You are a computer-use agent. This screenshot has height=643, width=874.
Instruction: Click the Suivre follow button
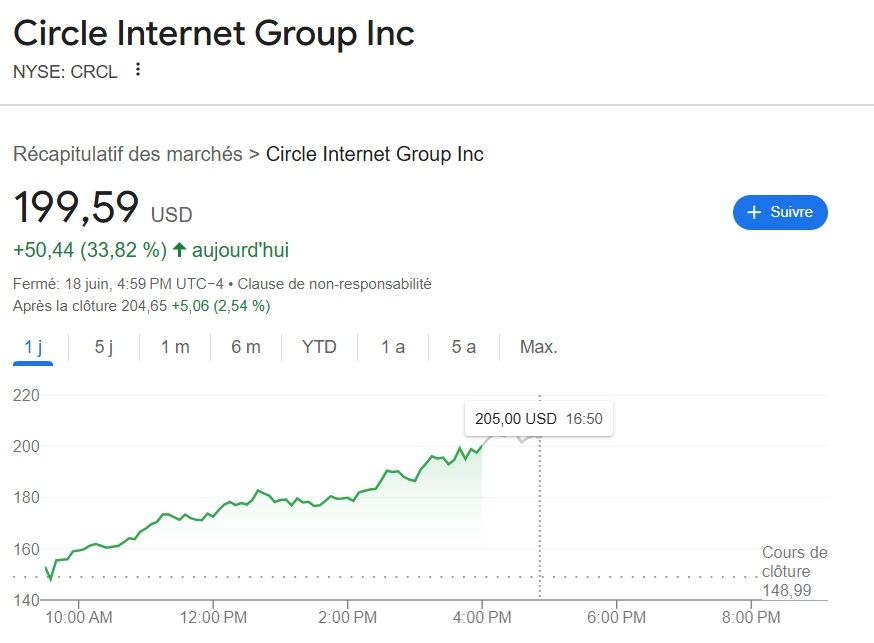coord(780,212)
